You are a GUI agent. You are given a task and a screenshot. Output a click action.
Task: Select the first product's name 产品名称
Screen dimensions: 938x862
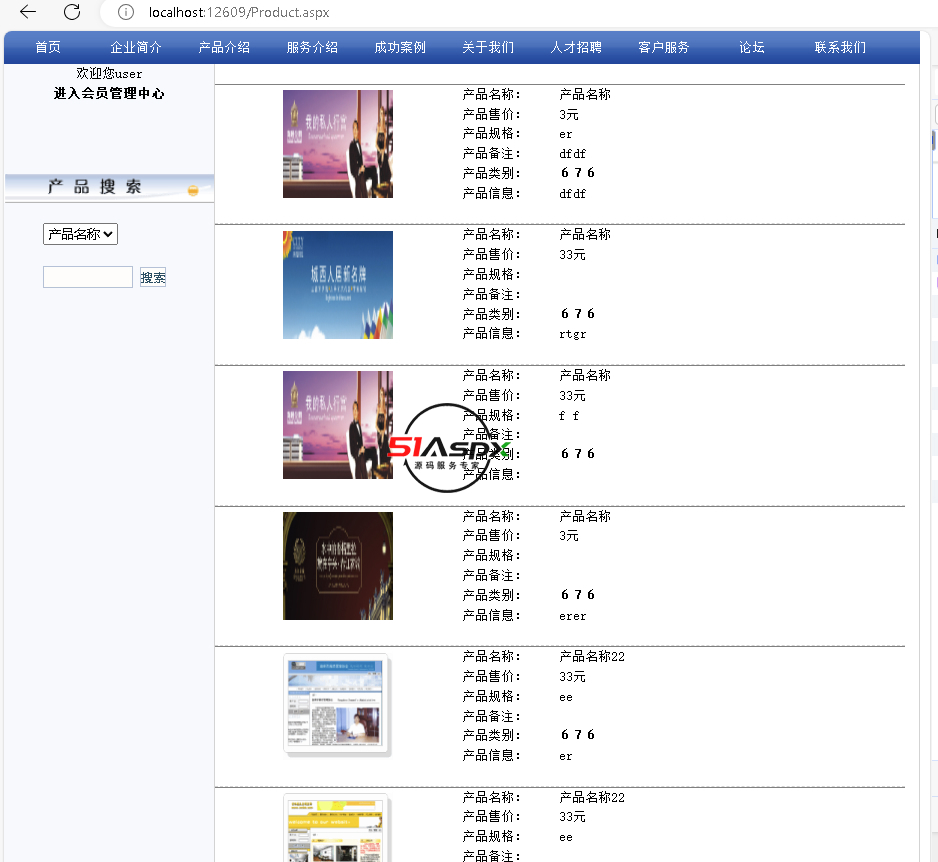585,95
